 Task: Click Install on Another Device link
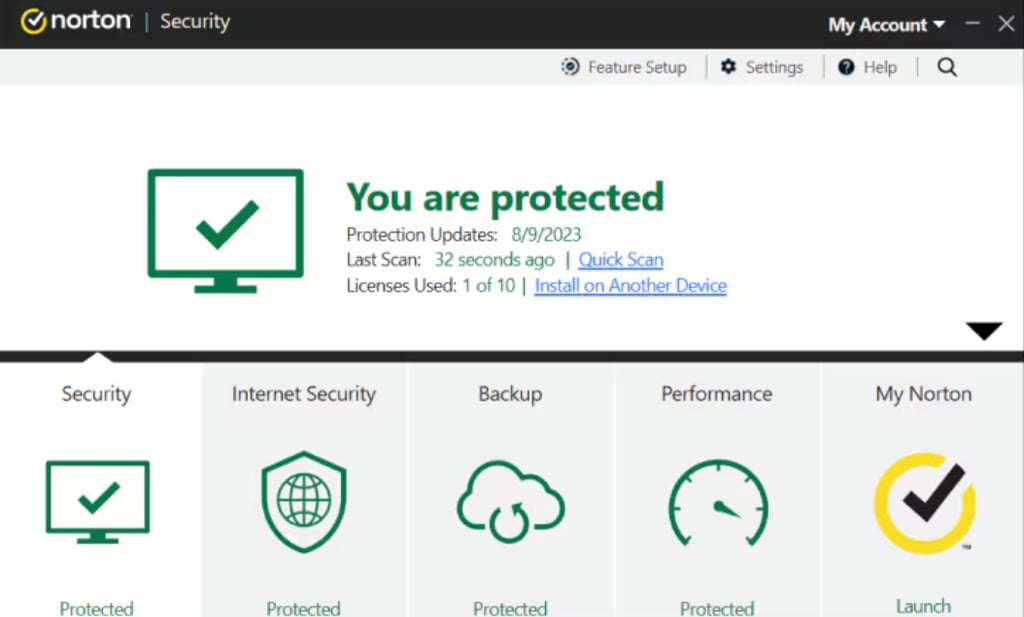[630, 286]
